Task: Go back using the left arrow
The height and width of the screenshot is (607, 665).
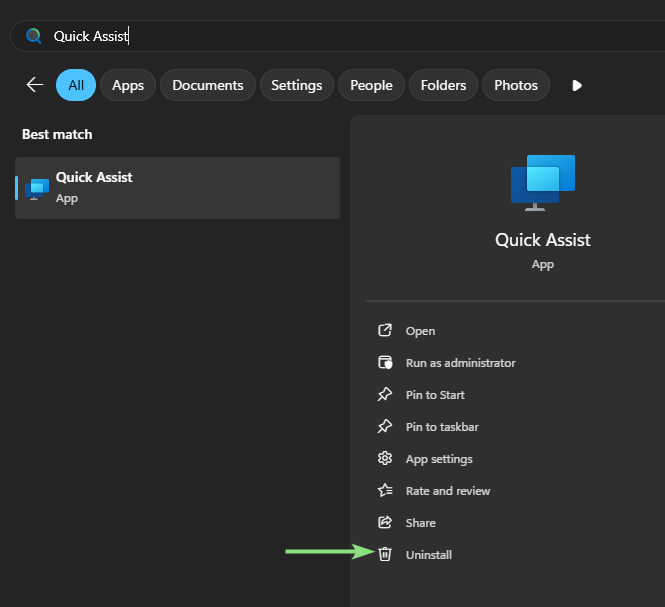Action: pos(35,85)
